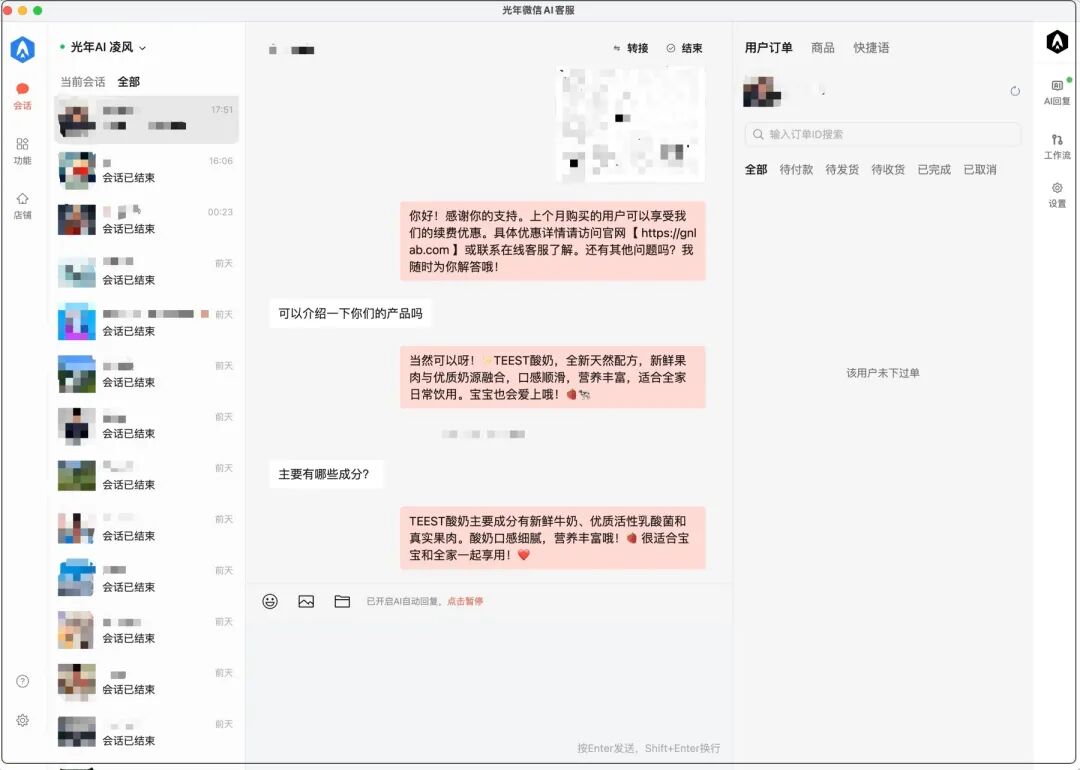Screen dimensions: 1080x770
Task: Click the order ID search field
Action: [882, 134]
